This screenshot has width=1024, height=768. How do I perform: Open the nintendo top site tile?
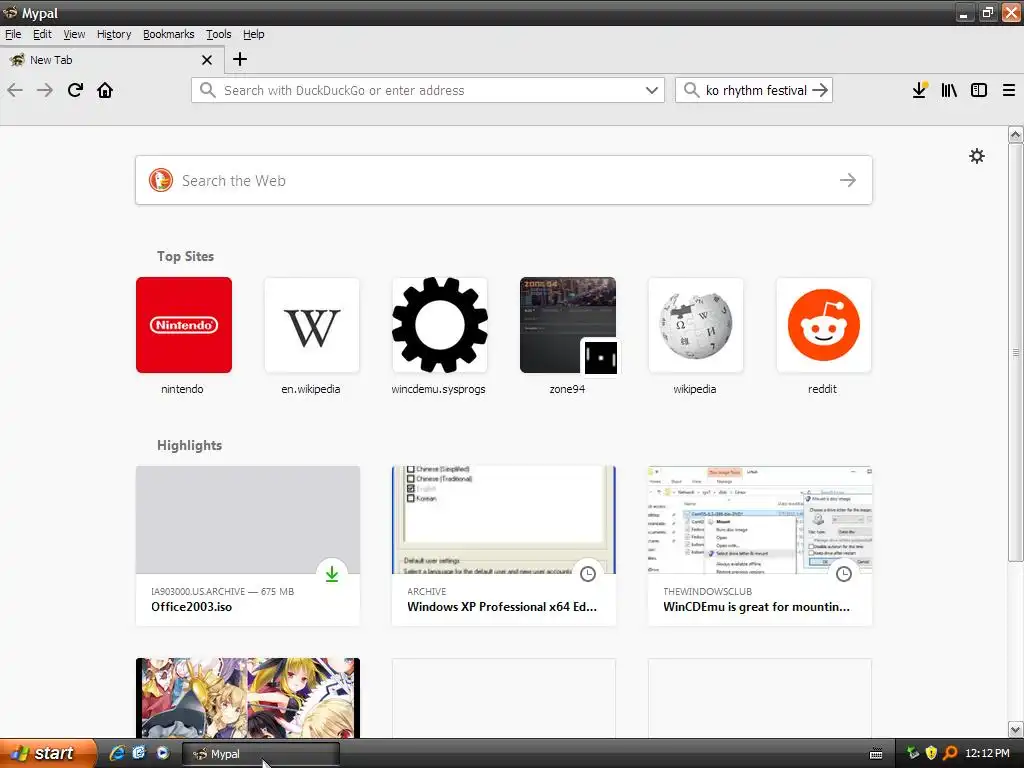184,325
